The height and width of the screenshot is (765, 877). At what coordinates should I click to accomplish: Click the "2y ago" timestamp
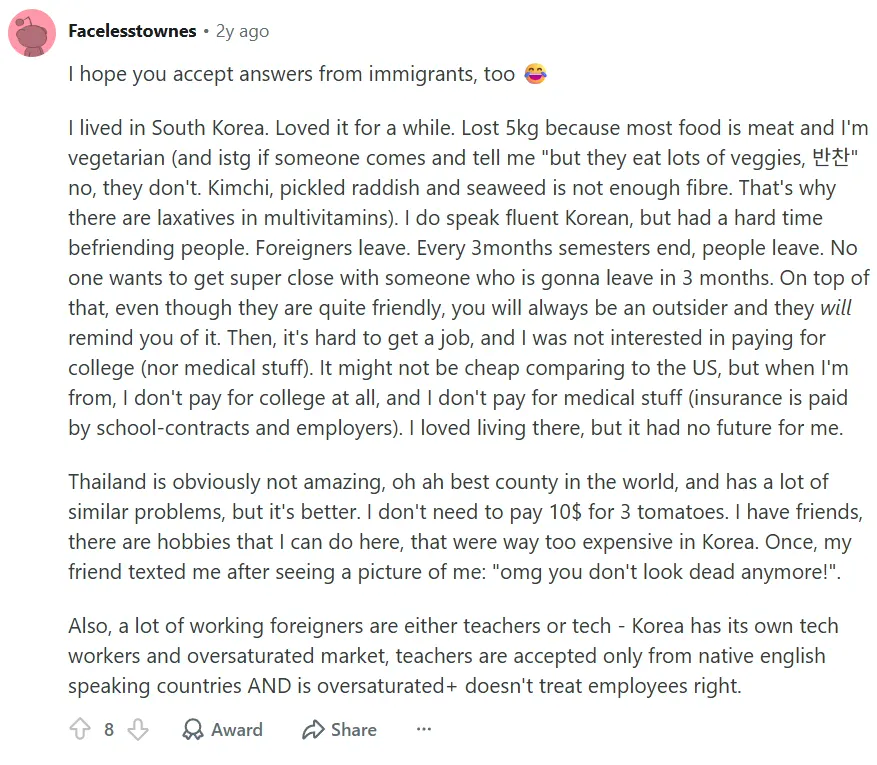click(242, 31)
